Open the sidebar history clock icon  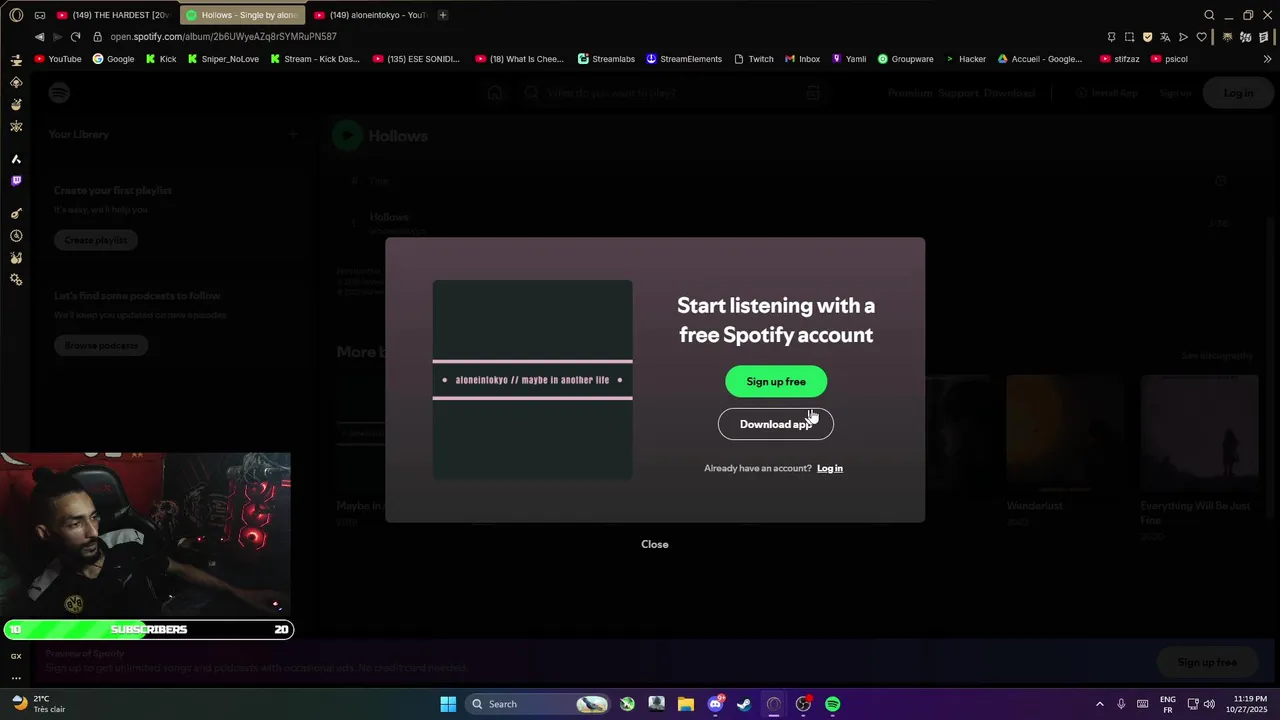(16, 236)
